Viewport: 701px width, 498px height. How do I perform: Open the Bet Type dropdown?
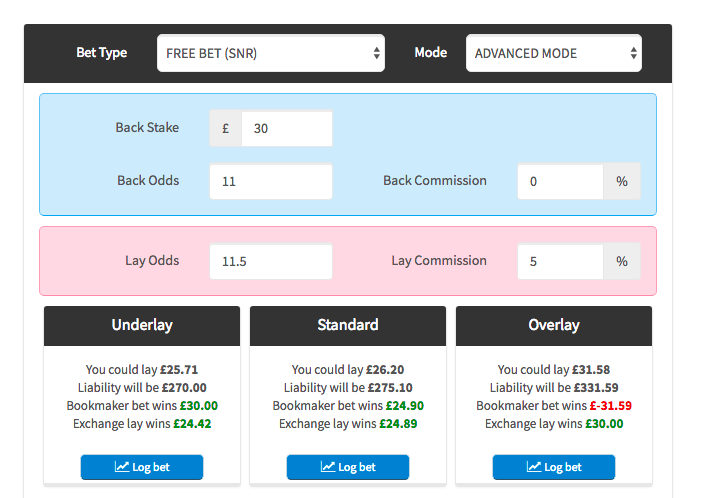[270, 53]
